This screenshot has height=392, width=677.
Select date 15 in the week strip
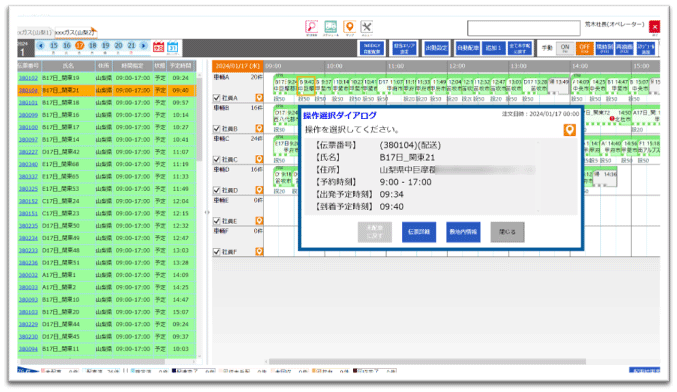[x=54, y=46]
